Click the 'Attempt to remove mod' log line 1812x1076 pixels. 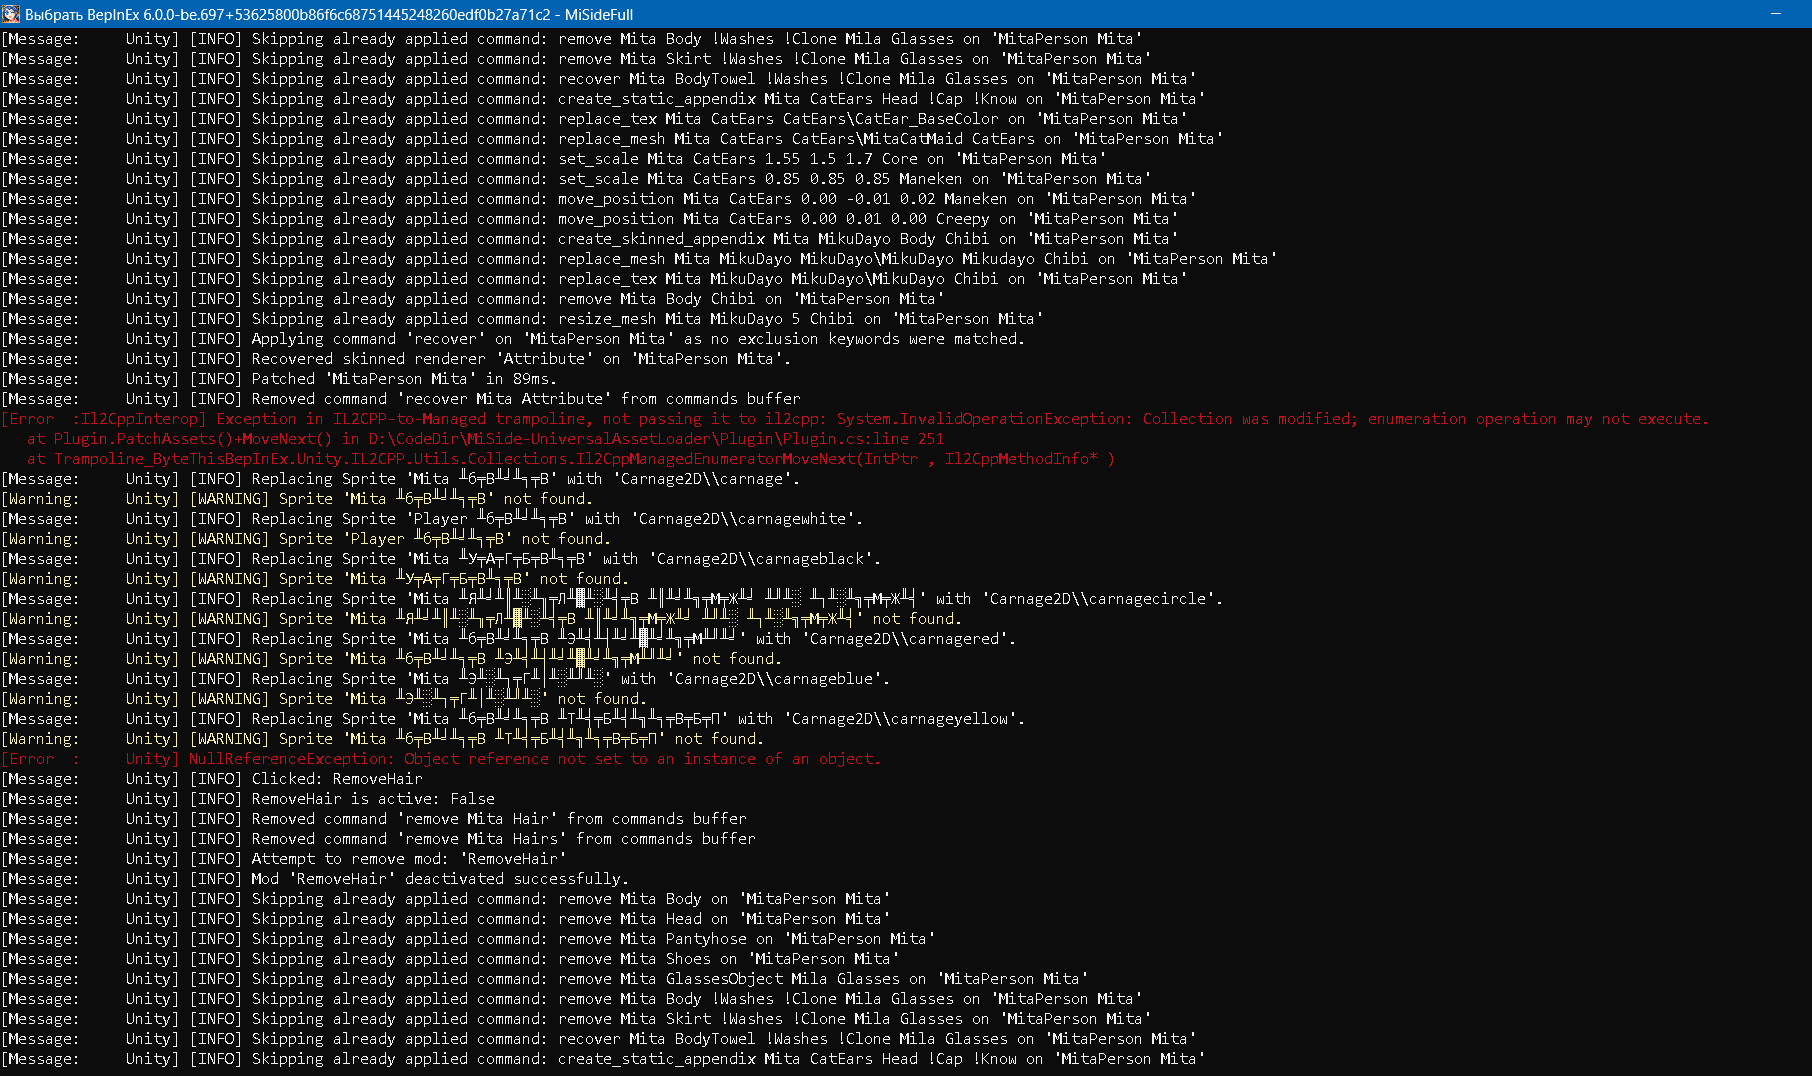point(408,859)
